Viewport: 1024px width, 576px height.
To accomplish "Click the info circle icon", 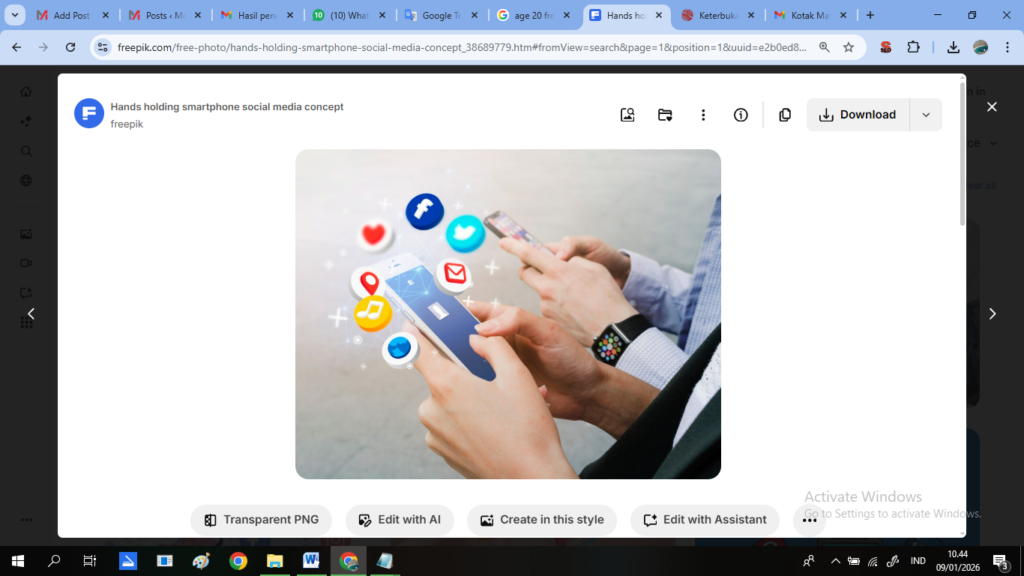I will (x=741, y=115).
